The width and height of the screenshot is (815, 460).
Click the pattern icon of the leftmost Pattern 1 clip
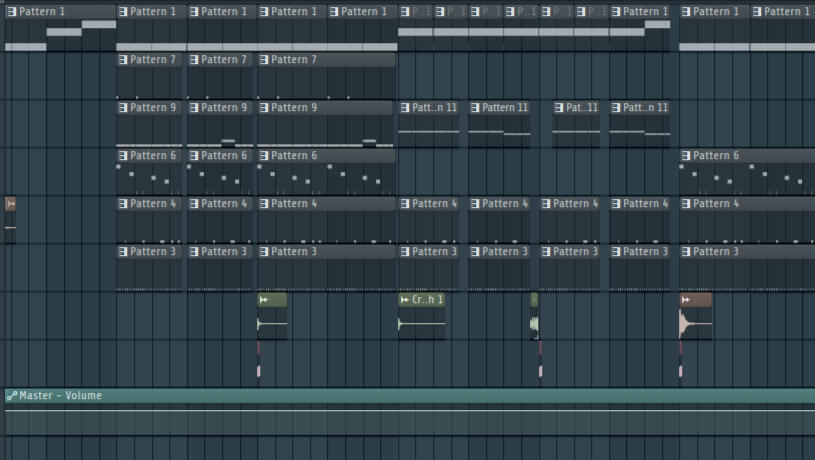tap(12, 12)
